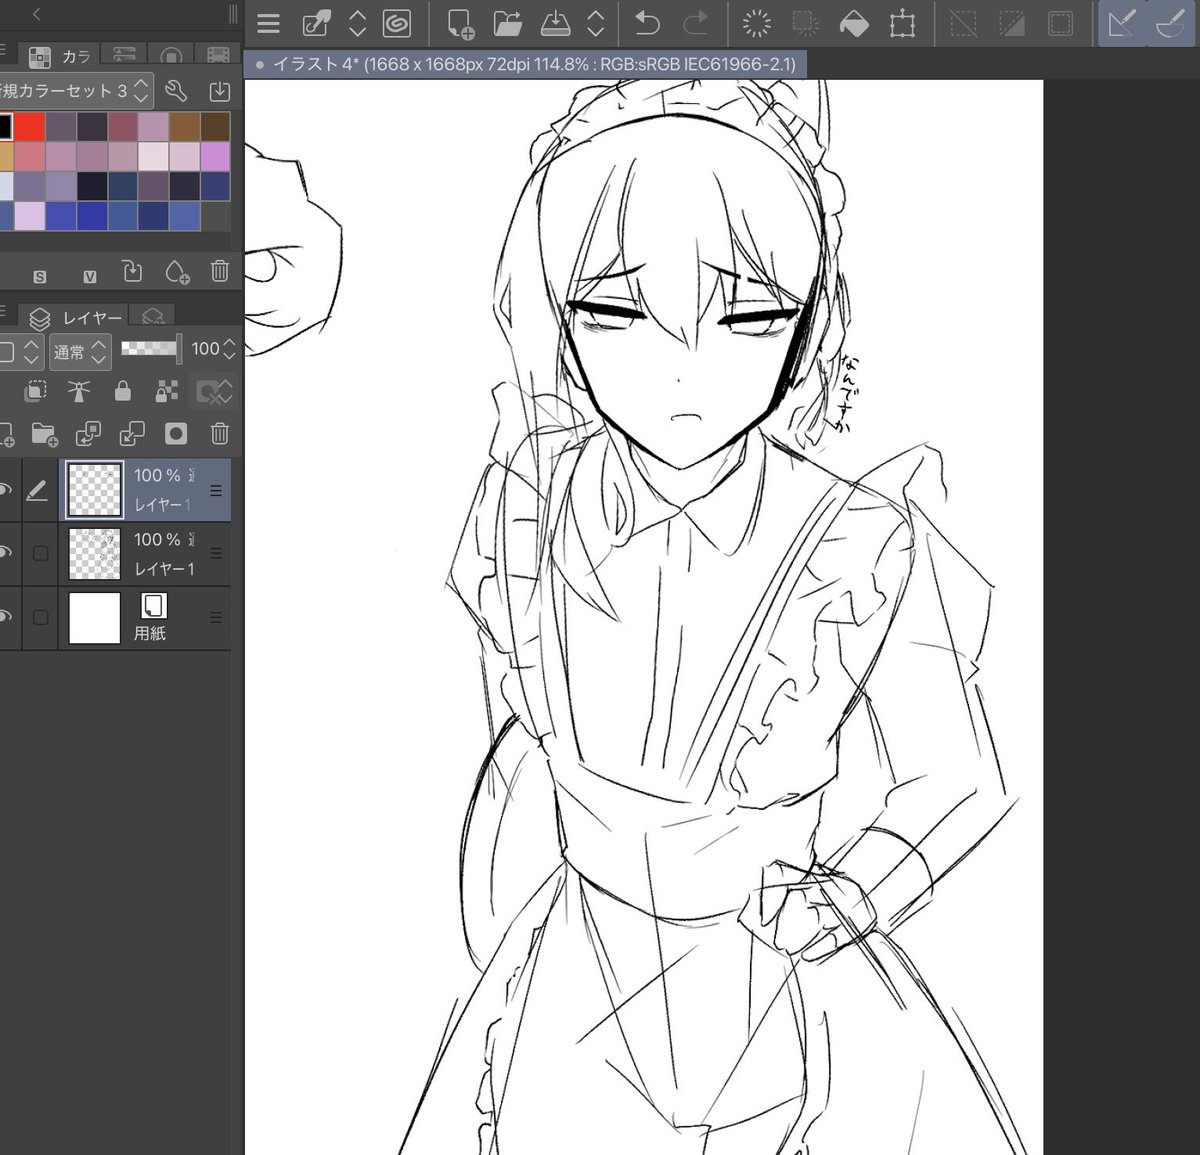
Task: Open the 通常 blending mode dropdown
Action: point(80,352)
